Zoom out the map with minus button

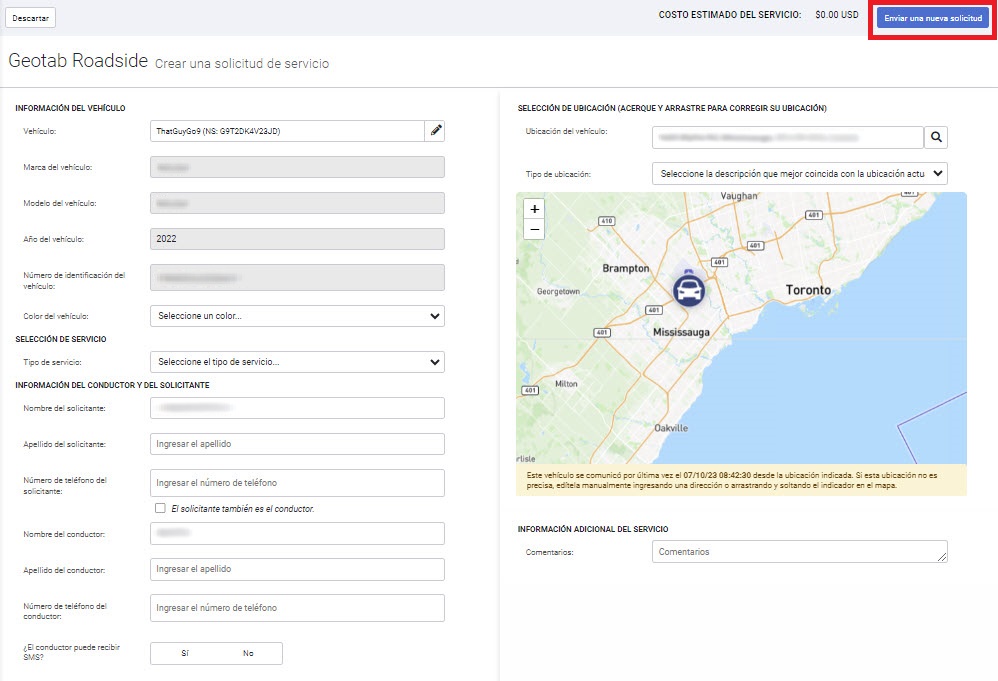(x=534, y=229)
